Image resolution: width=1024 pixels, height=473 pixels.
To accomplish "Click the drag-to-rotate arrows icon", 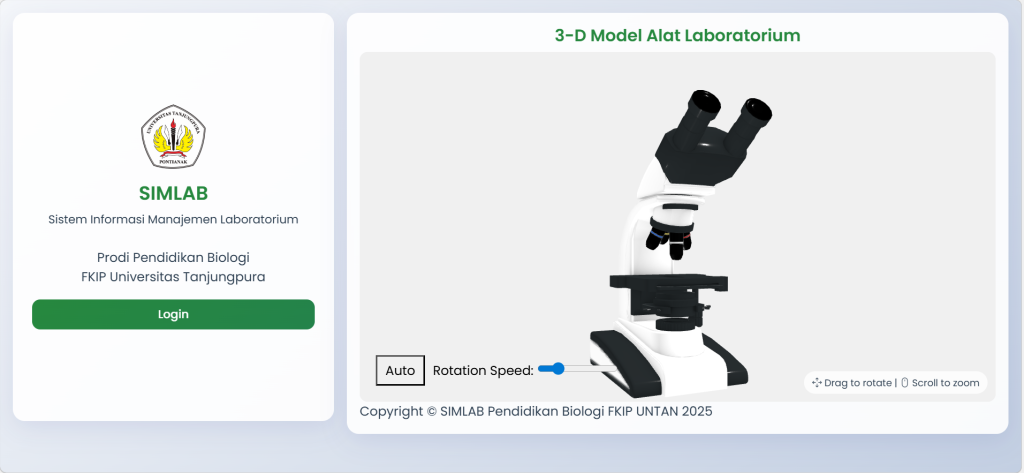I will 817,383.
